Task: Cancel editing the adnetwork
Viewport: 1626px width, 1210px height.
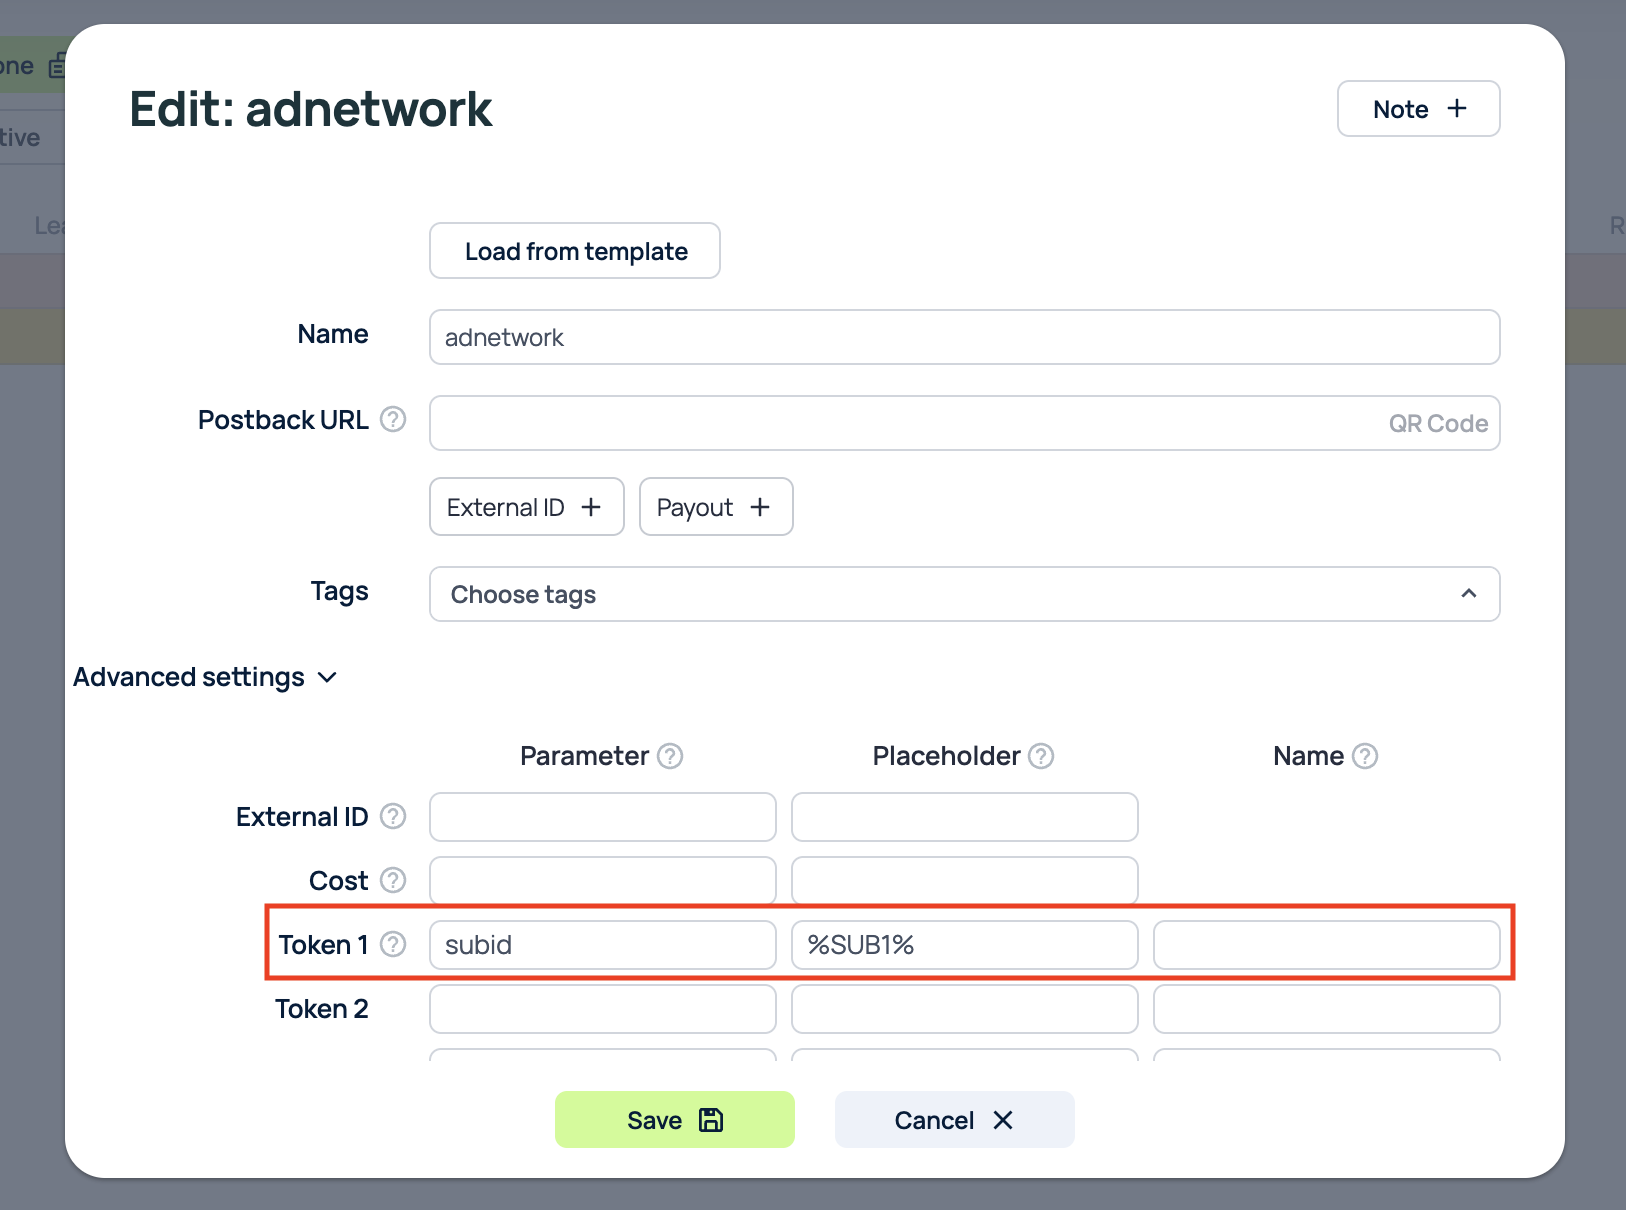Action: tap(954, 1119)
